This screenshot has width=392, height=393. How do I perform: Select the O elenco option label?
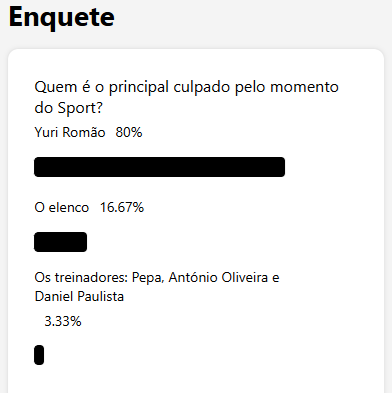(62, 207)
